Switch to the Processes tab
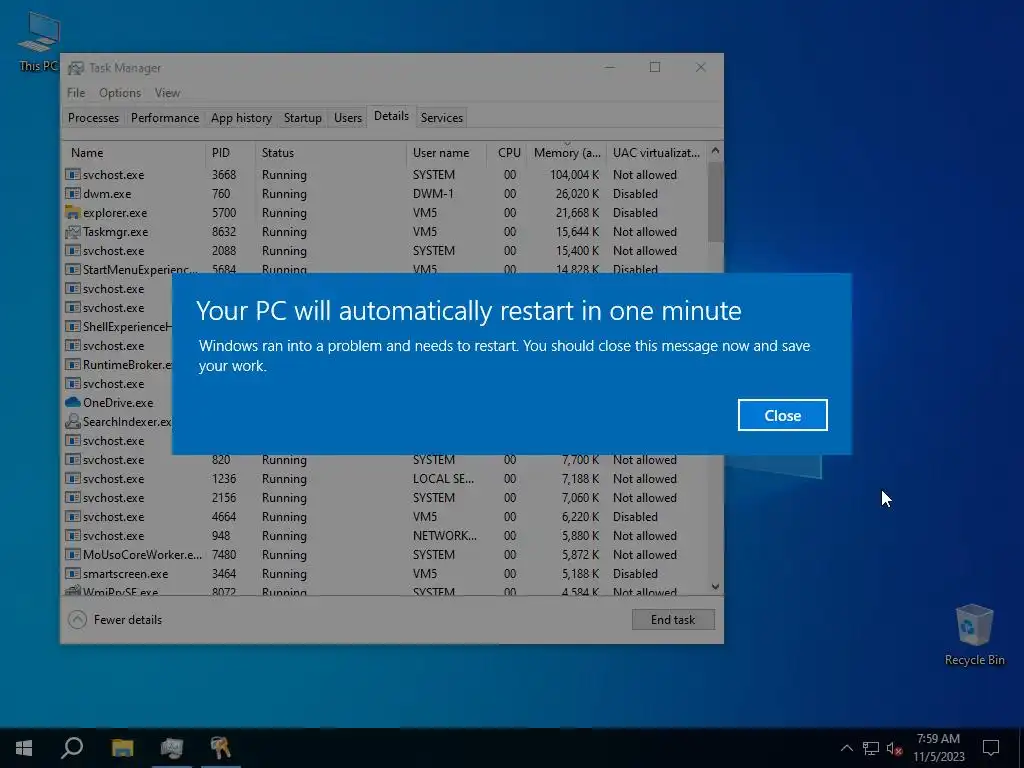Screen dimensions: 1024x768 [93, 118]
